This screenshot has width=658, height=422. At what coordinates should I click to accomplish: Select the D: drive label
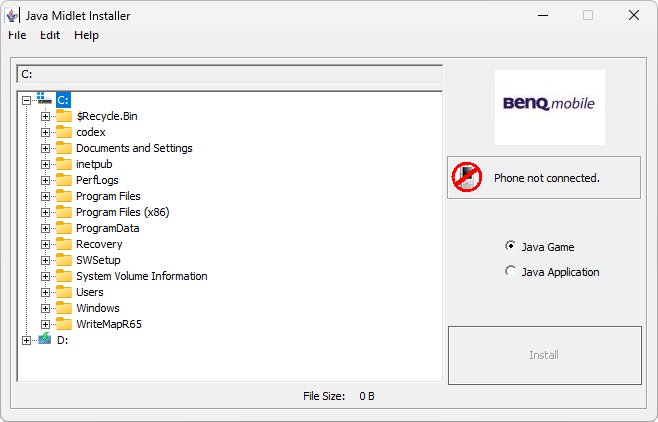[63, 340]
